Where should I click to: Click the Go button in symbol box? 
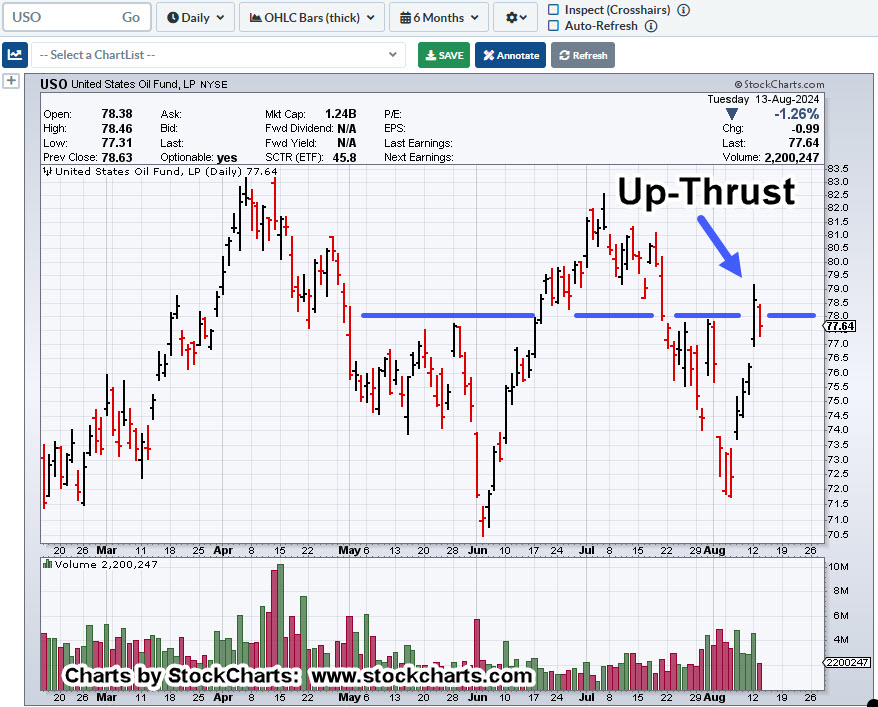click(x=131, y=17)
